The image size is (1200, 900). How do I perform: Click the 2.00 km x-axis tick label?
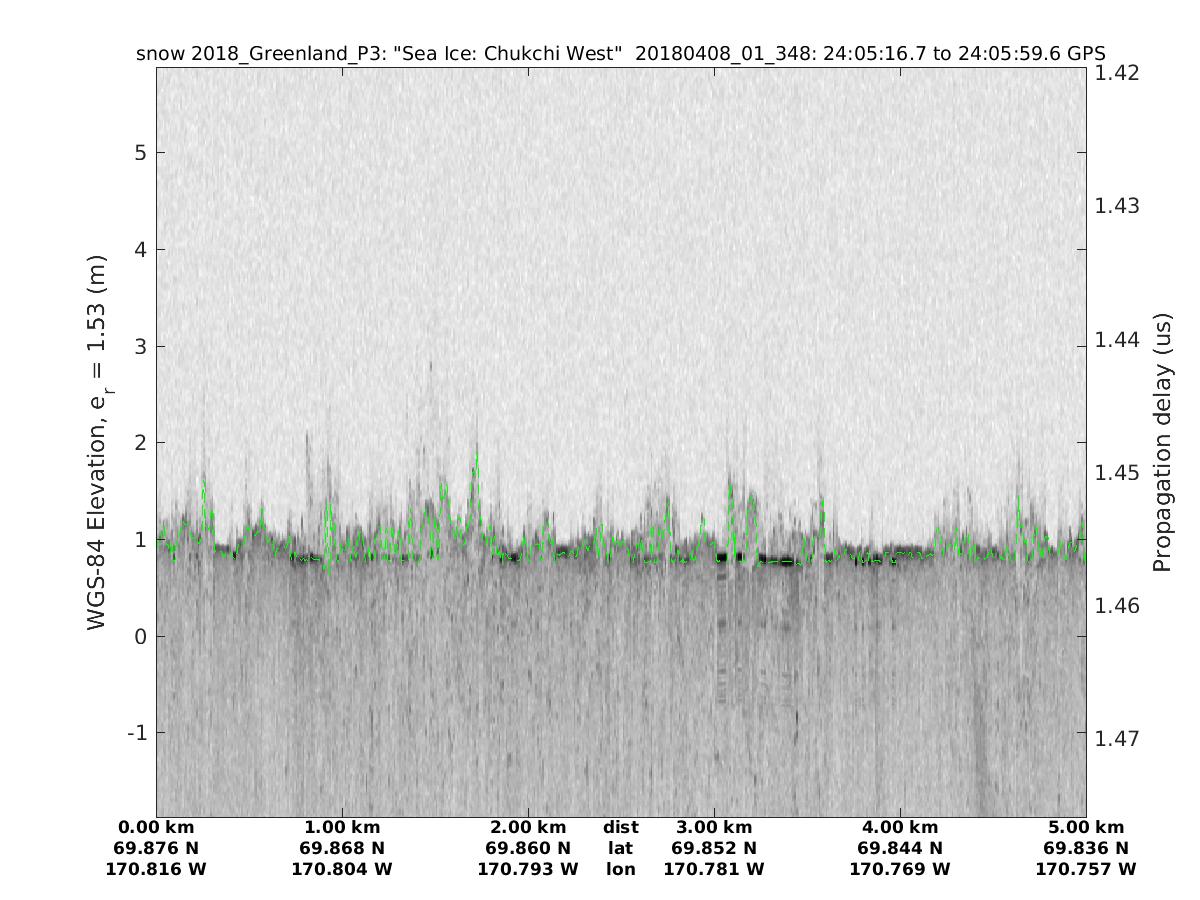click(528, 827)
